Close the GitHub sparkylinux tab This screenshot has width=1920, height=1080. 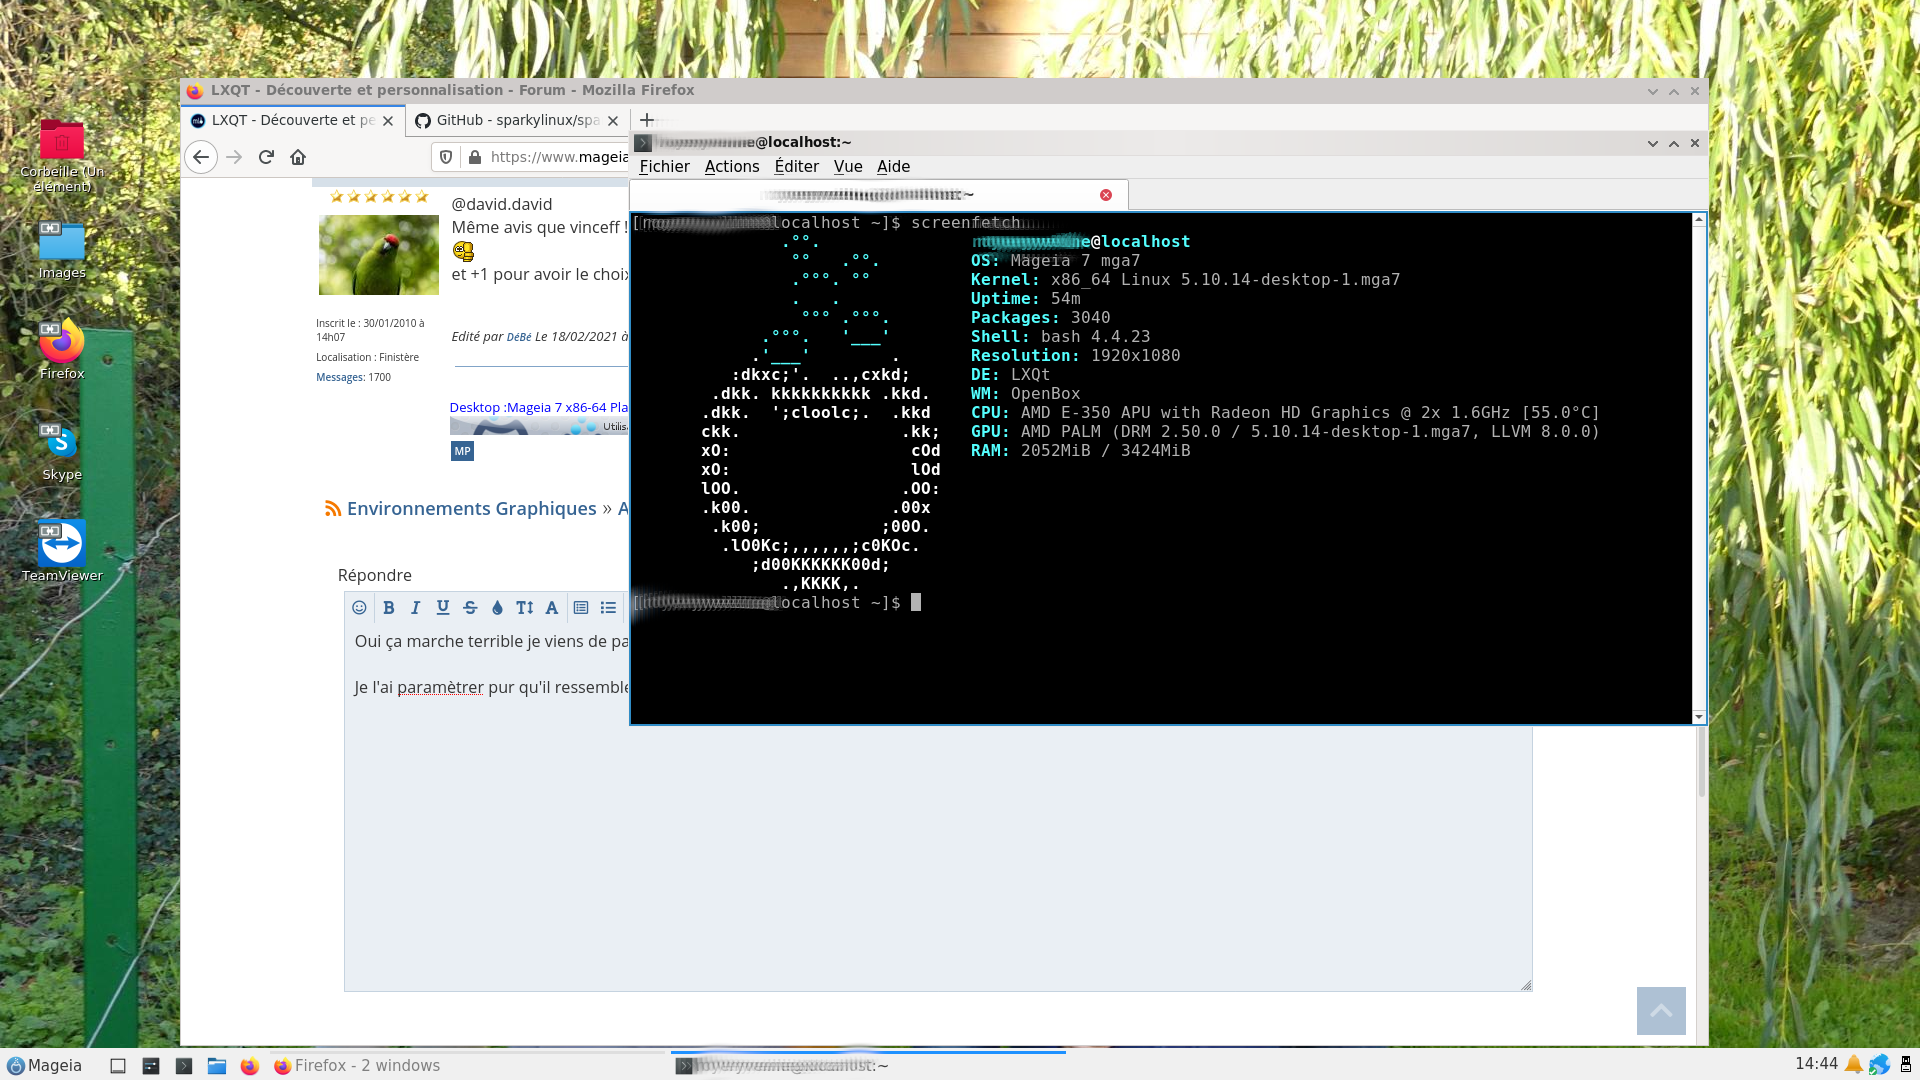click(x=613, y=121)
